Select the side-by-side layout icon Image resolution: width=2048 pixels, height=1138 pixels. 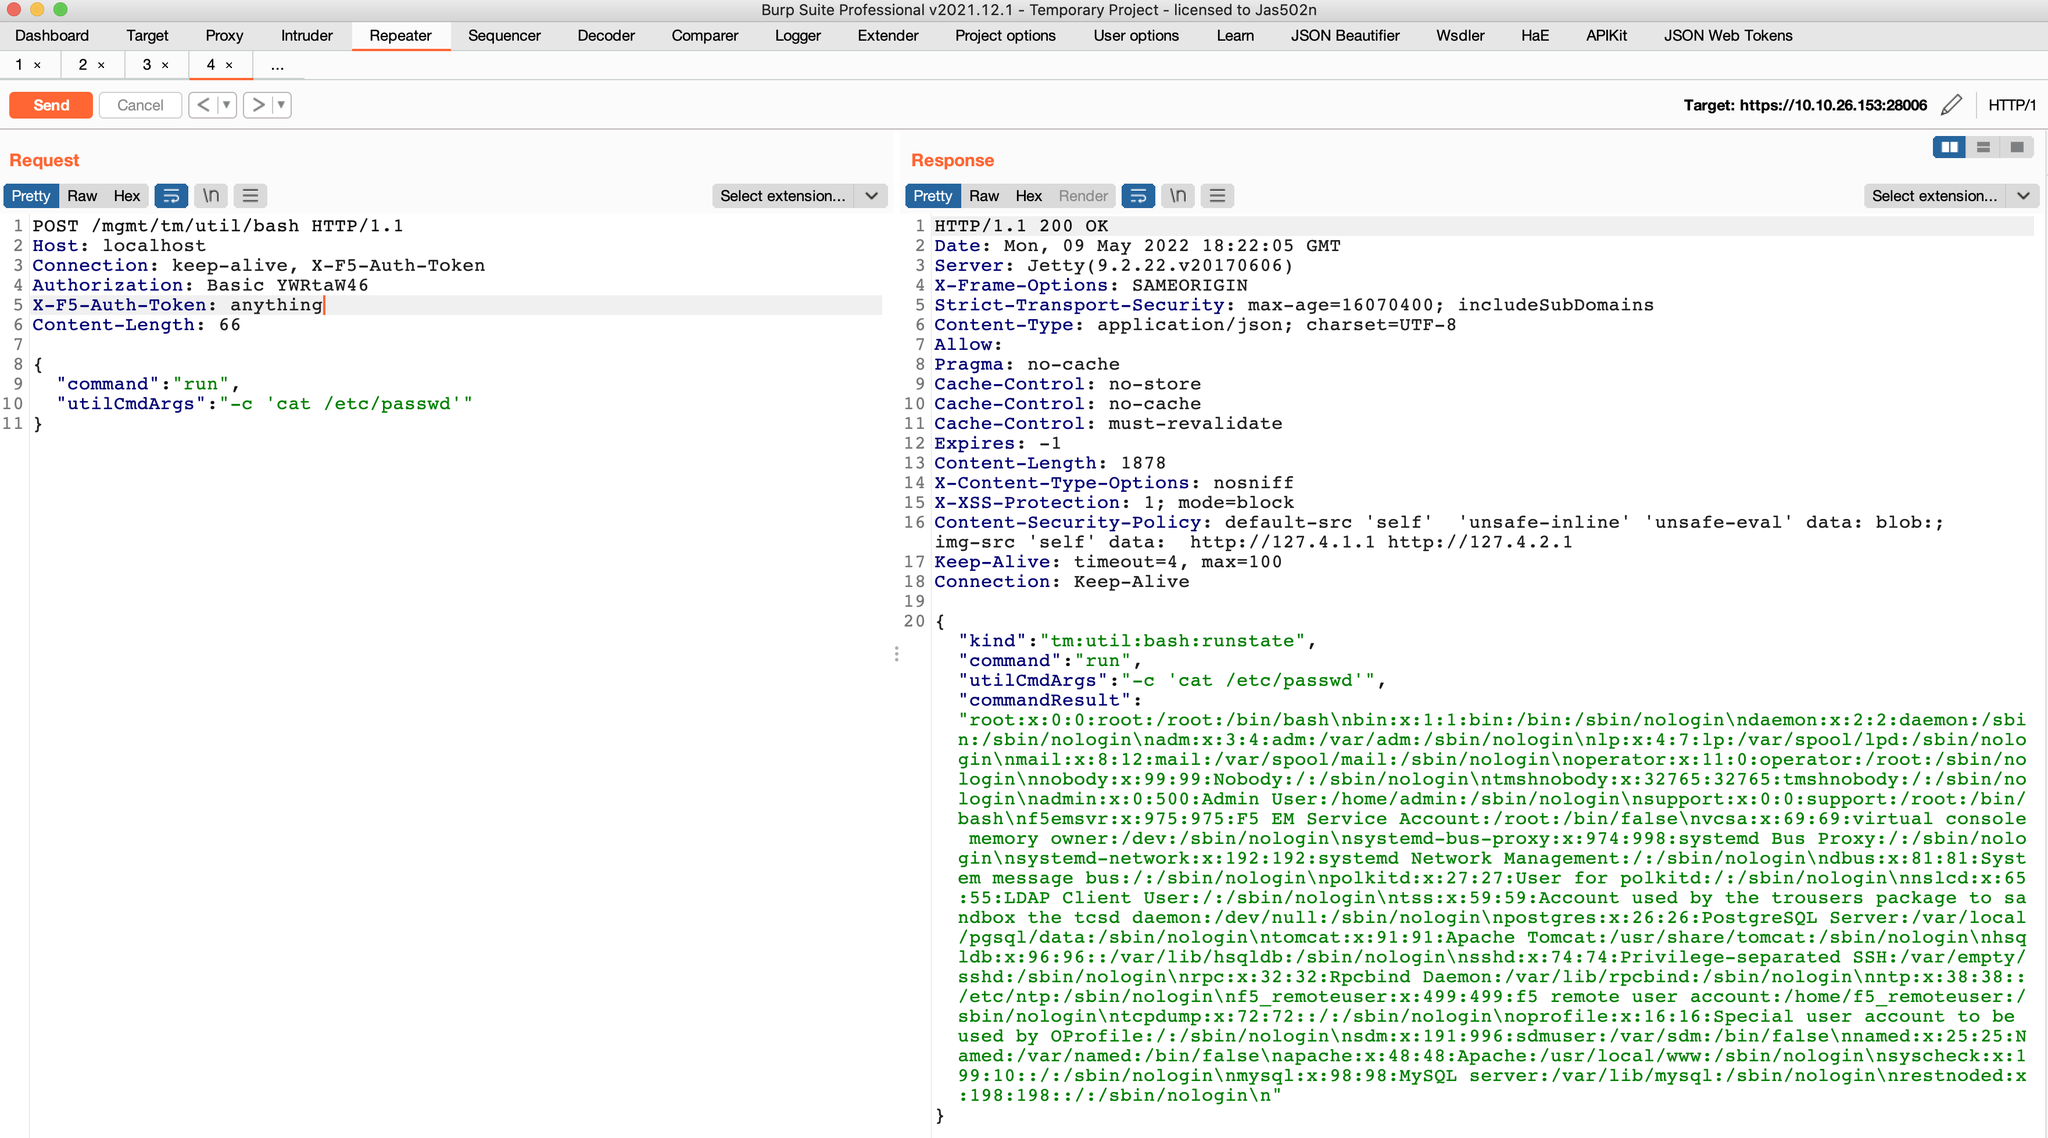point(1948,146)
